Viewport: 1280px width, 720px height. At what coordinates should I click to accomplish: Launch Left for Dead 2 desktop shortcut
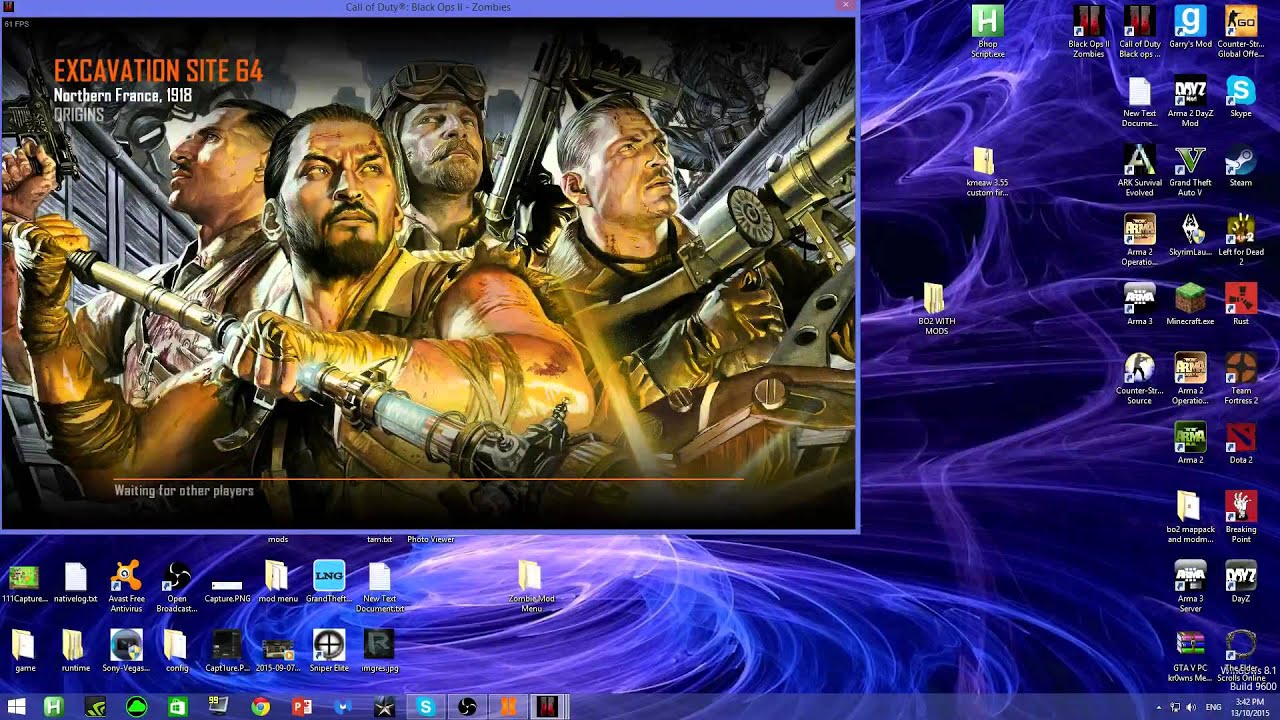tap(1241, 240)
